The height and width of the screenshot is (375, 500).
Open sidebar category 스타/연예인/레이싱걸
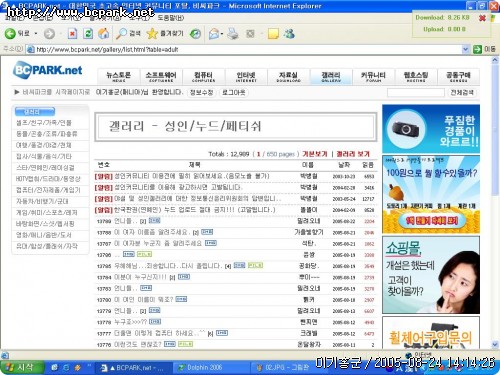coord(46,168)
